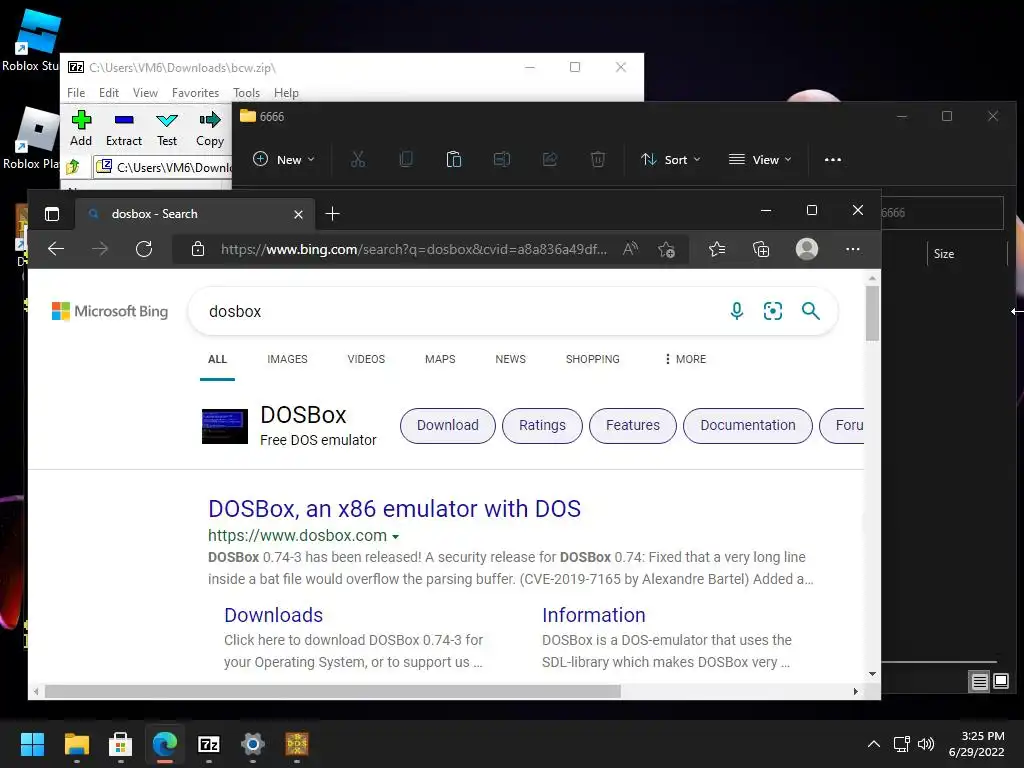Click Edge vertical scrollbar thumb
Image resolution: width=1024 pixels, height=768 pixels.
[x=872, y=313]
